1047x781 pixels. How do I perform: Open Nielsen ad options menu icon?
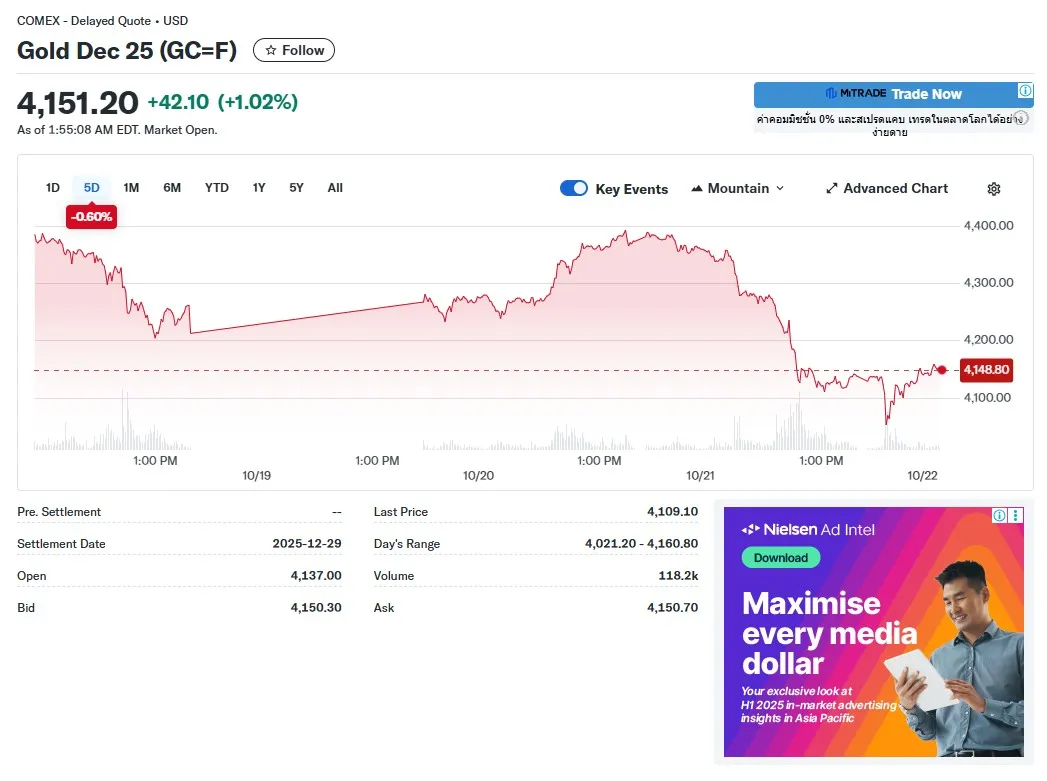[x=1016, y=515]
